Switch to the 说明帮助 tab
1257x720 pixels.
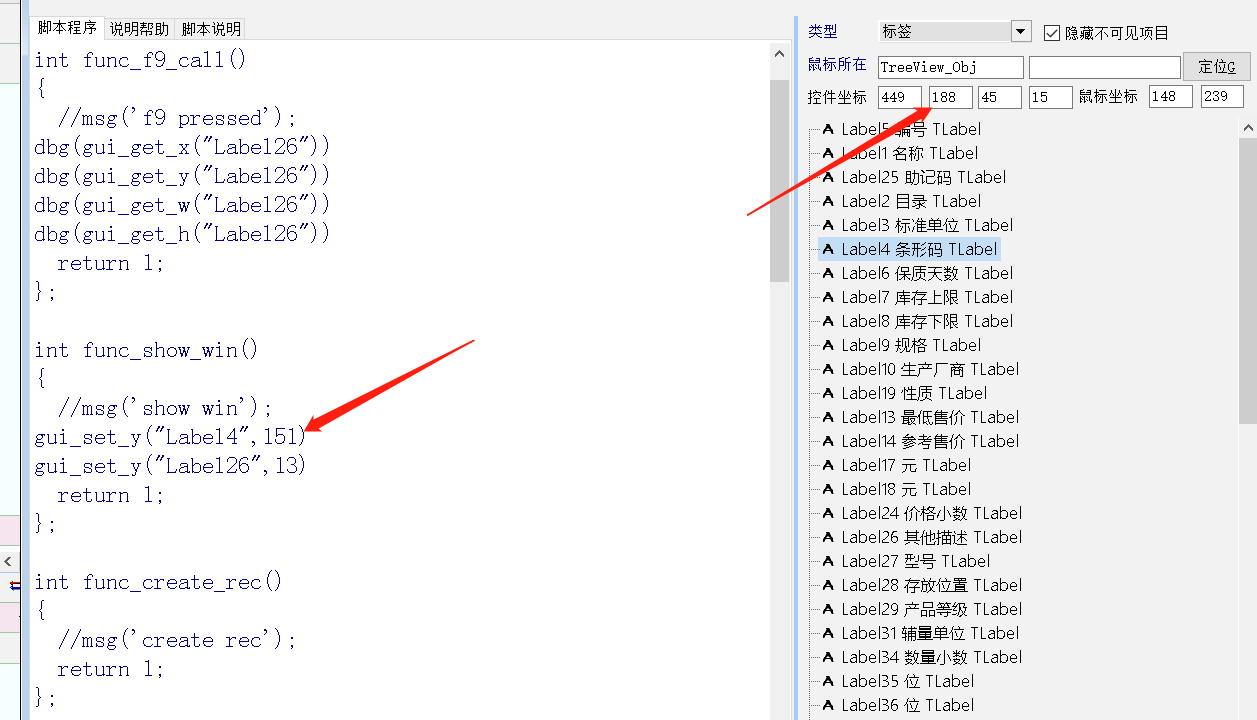139,29
